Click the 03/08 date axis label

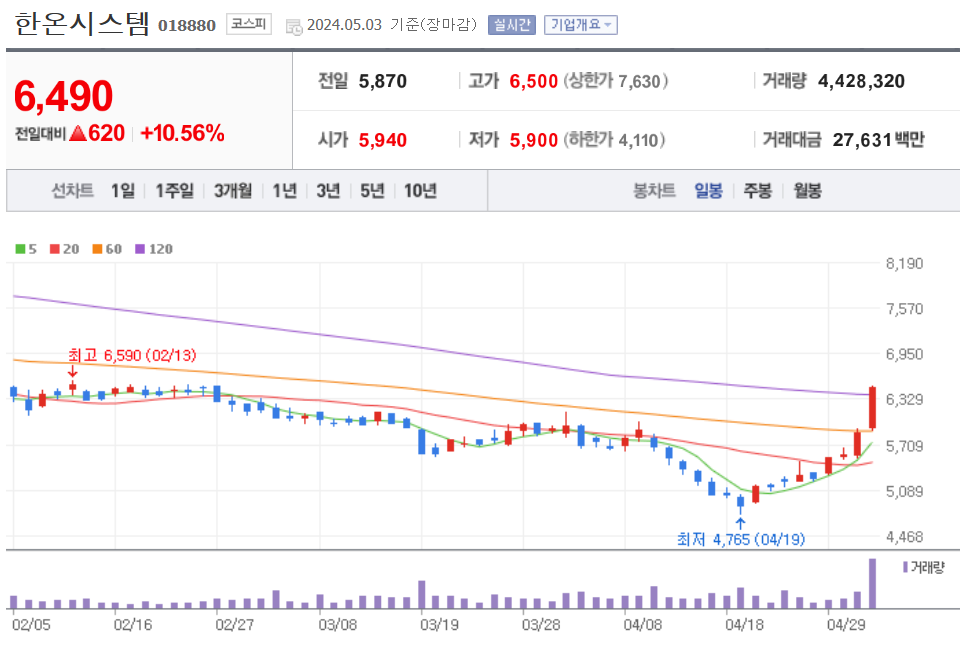pos(337,625)
